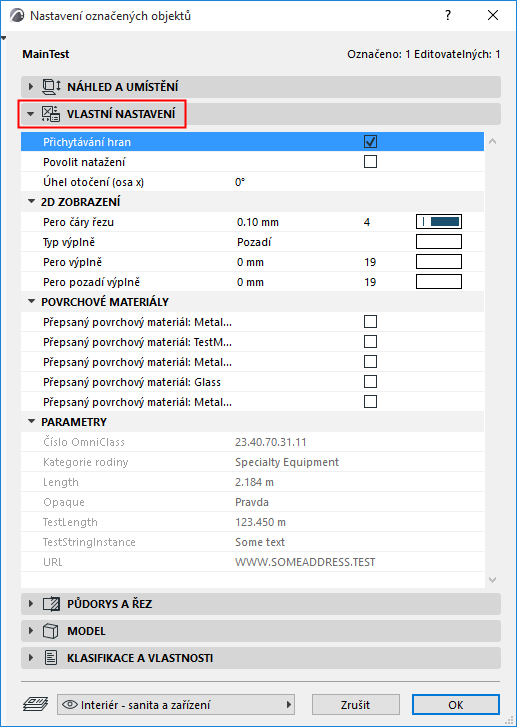
Task: Click the Opaque value Pravda
Action: (252, 502)
